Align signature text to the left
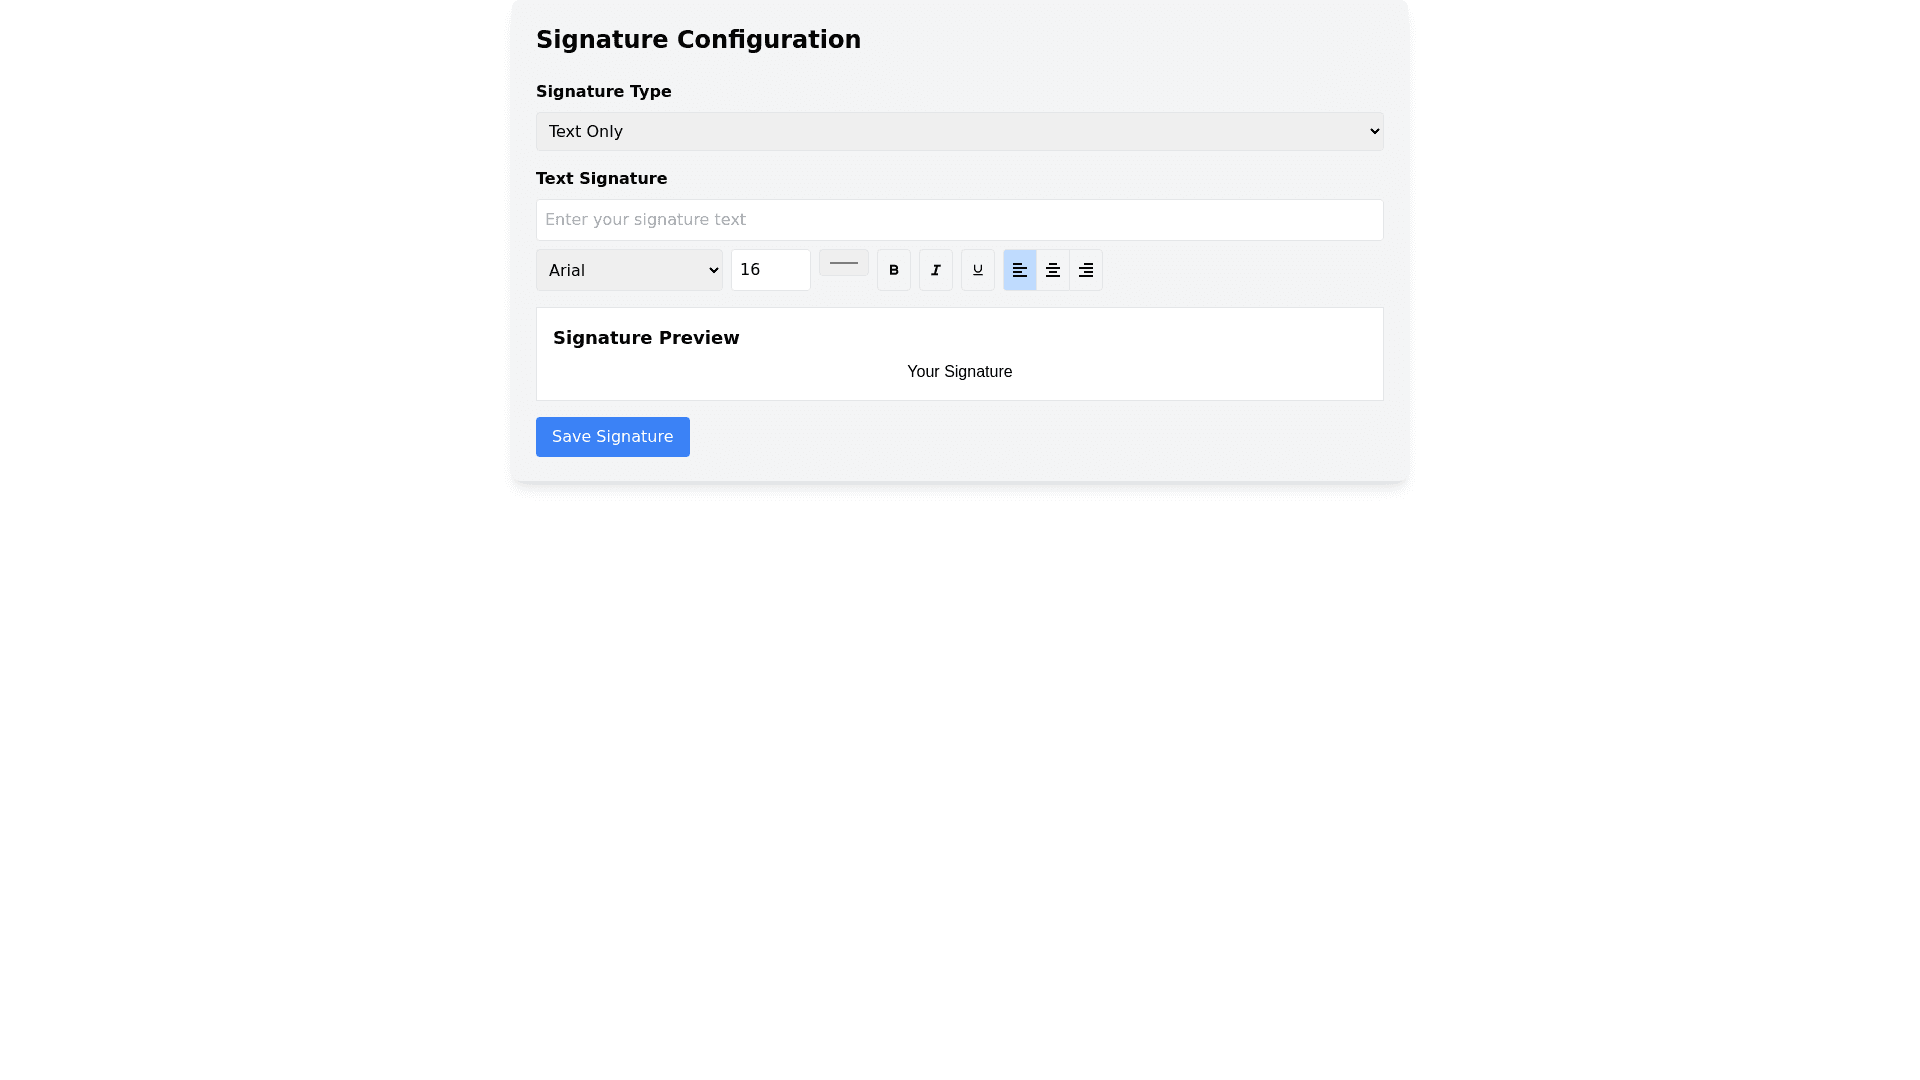Screen dimensions: 1920x1080 click(1019, 270)
